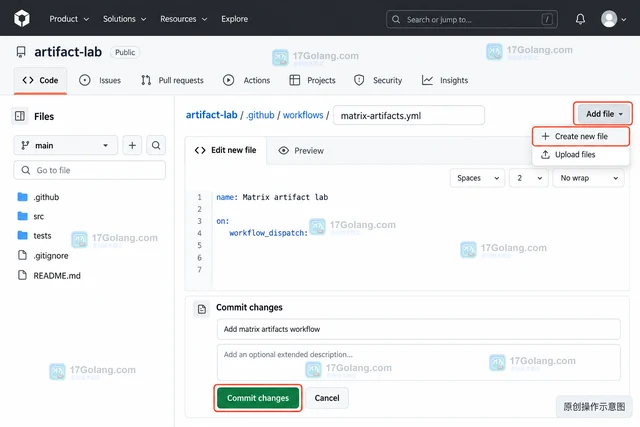Open the Product menu
Screen dimensions: 640x427
coord(69,19)
